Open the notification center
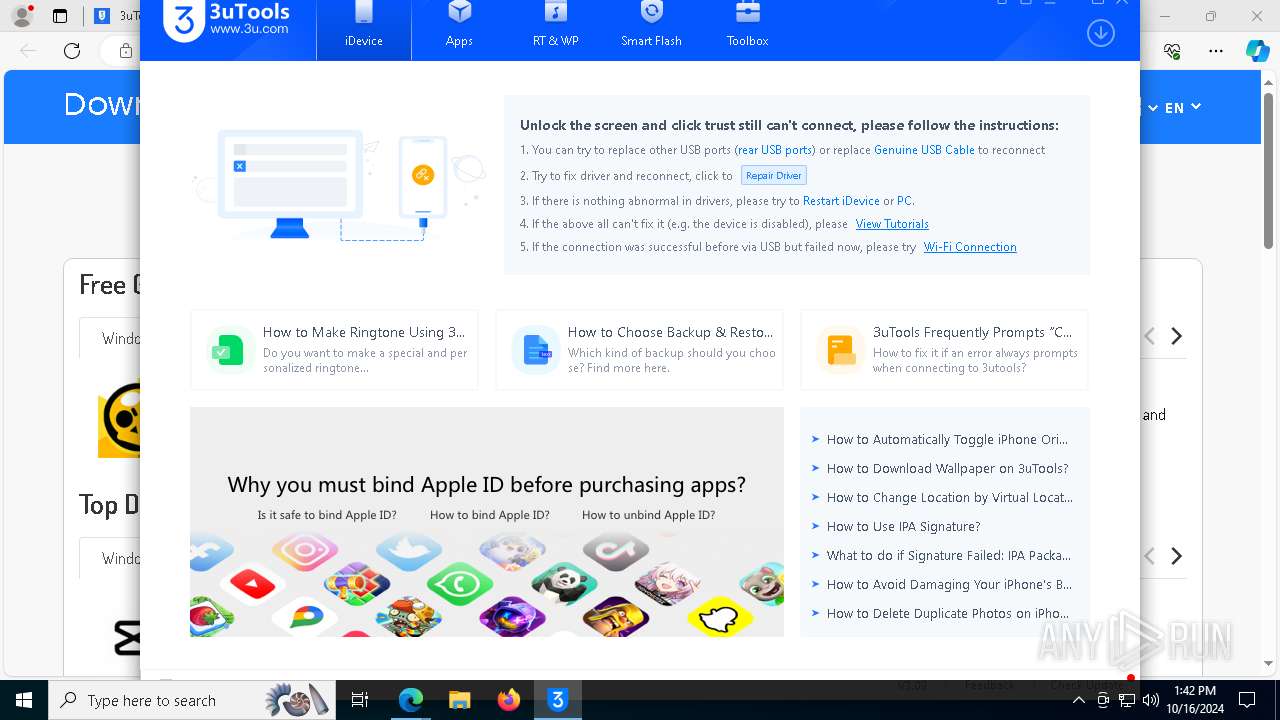 point(1246,700)
